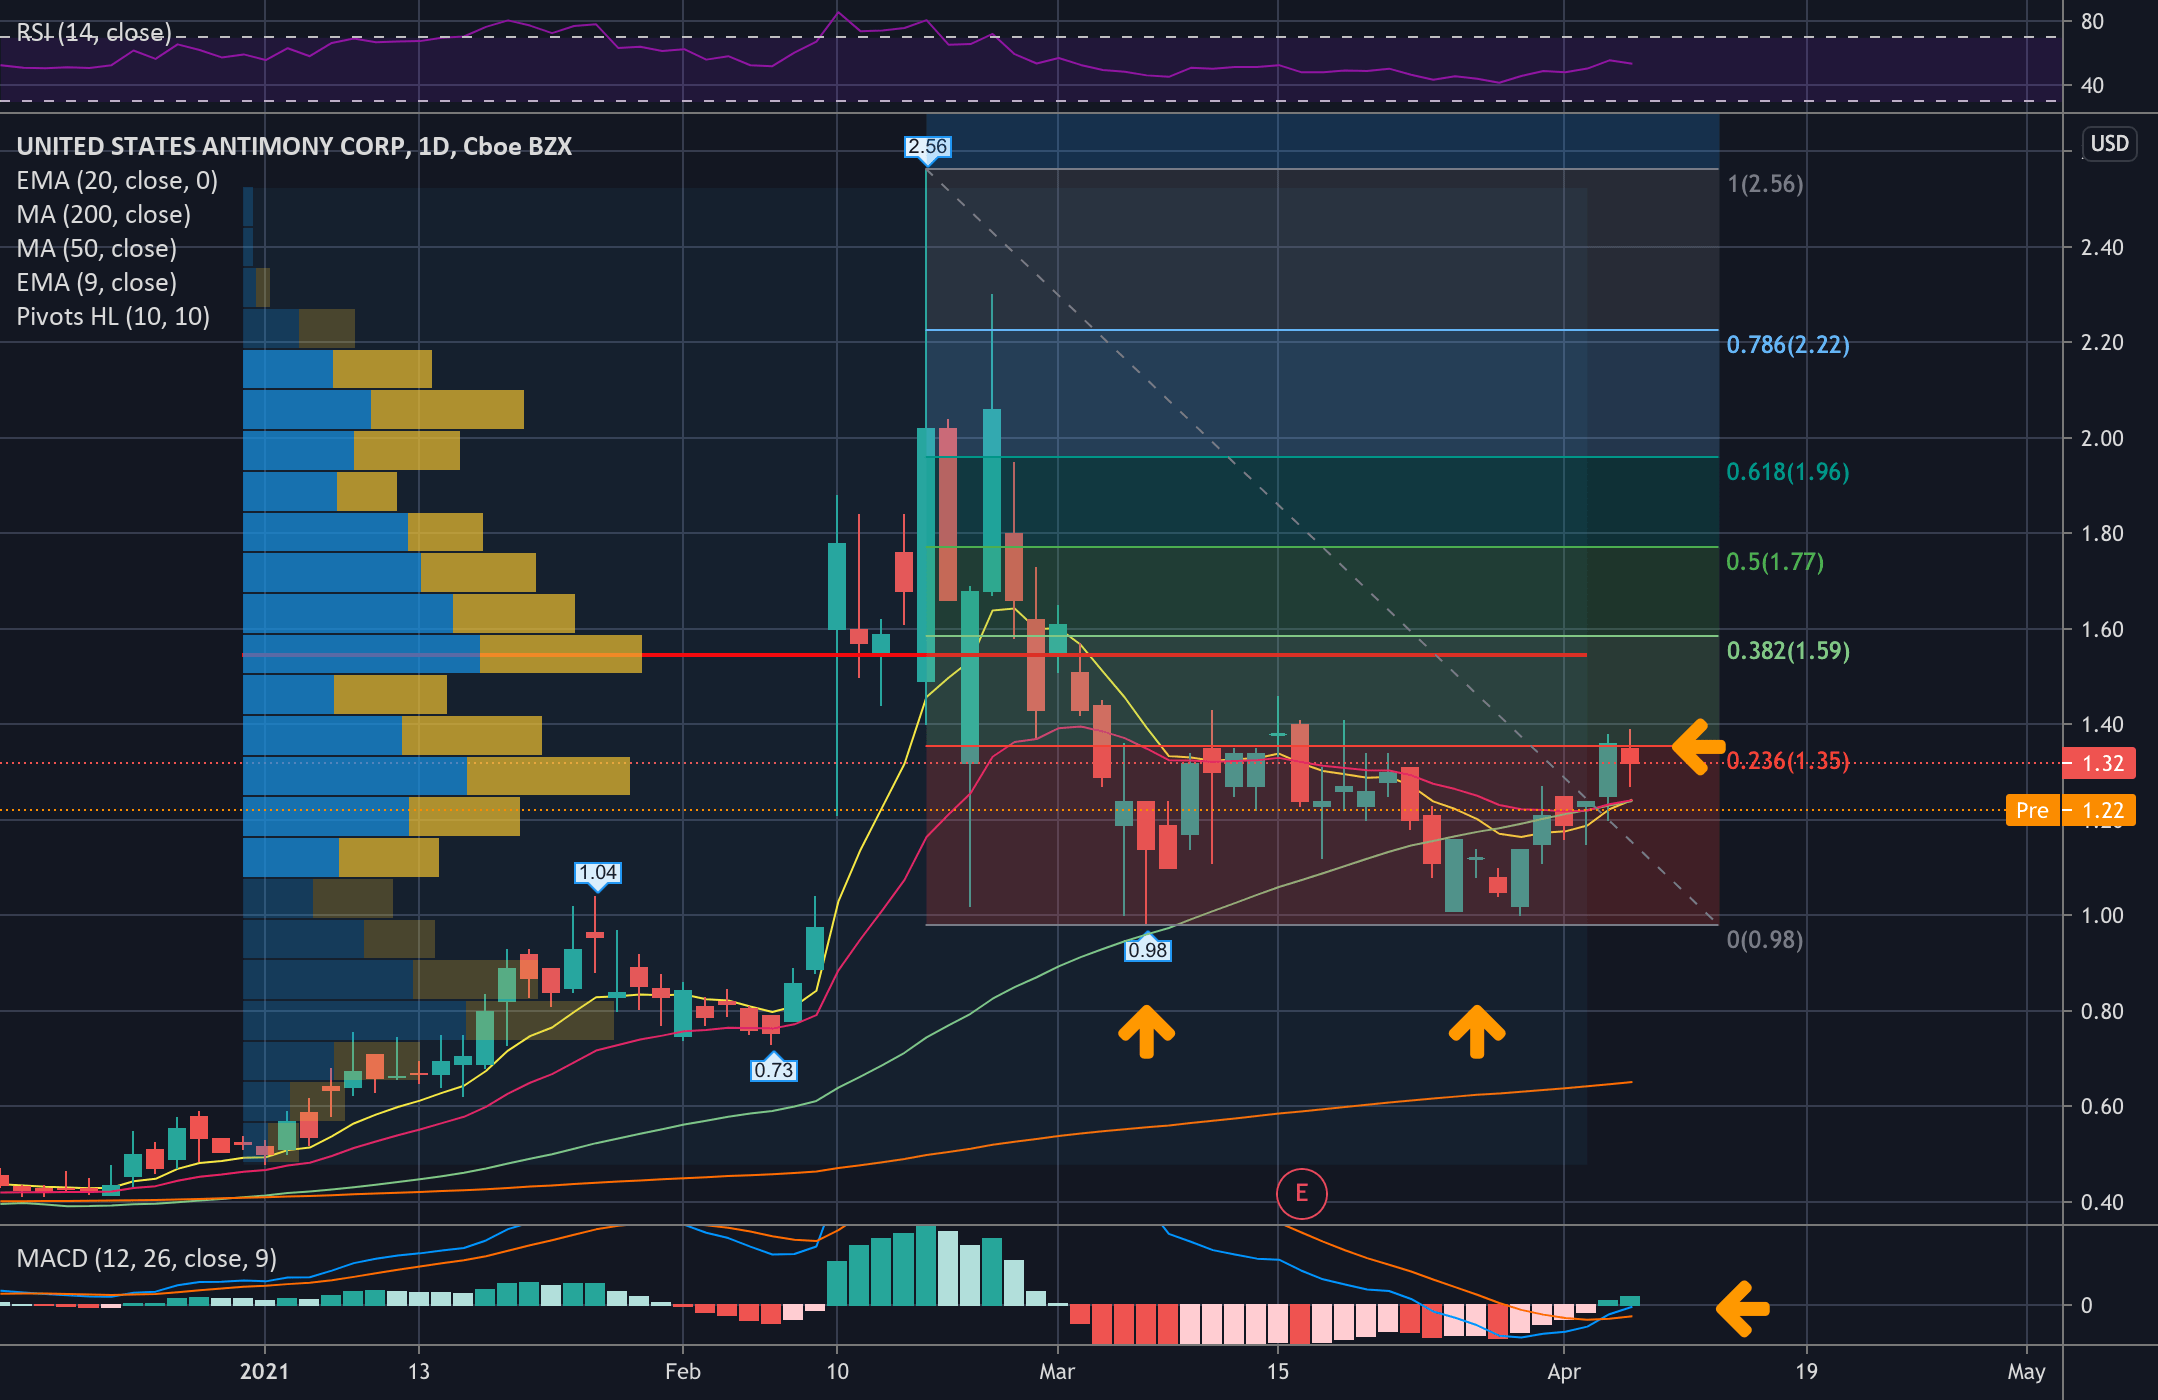Open the USD currency selector
This screenshot has height=1400, width=2158.
pyautogui.click(x=2109, y=144)
